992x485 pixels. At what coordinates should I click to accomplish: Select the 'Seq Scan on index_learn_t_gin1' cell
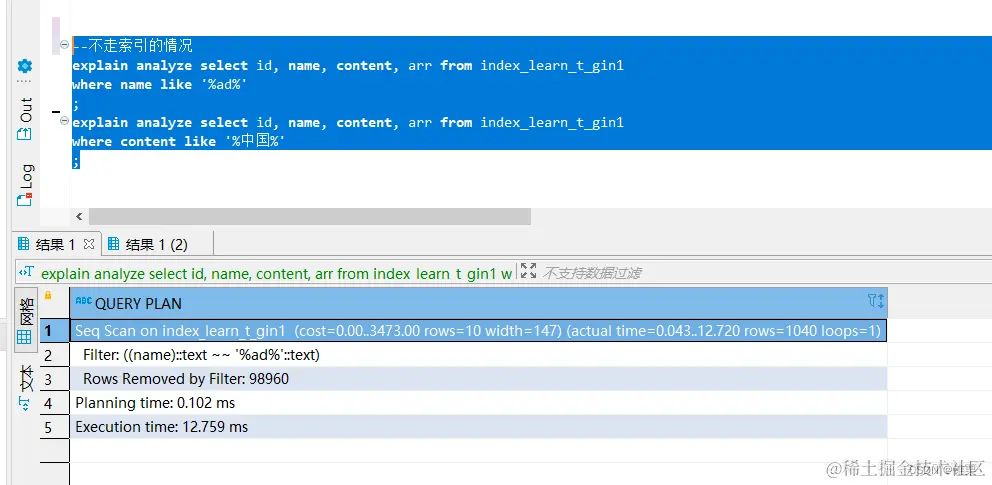[x=478, y=331]
